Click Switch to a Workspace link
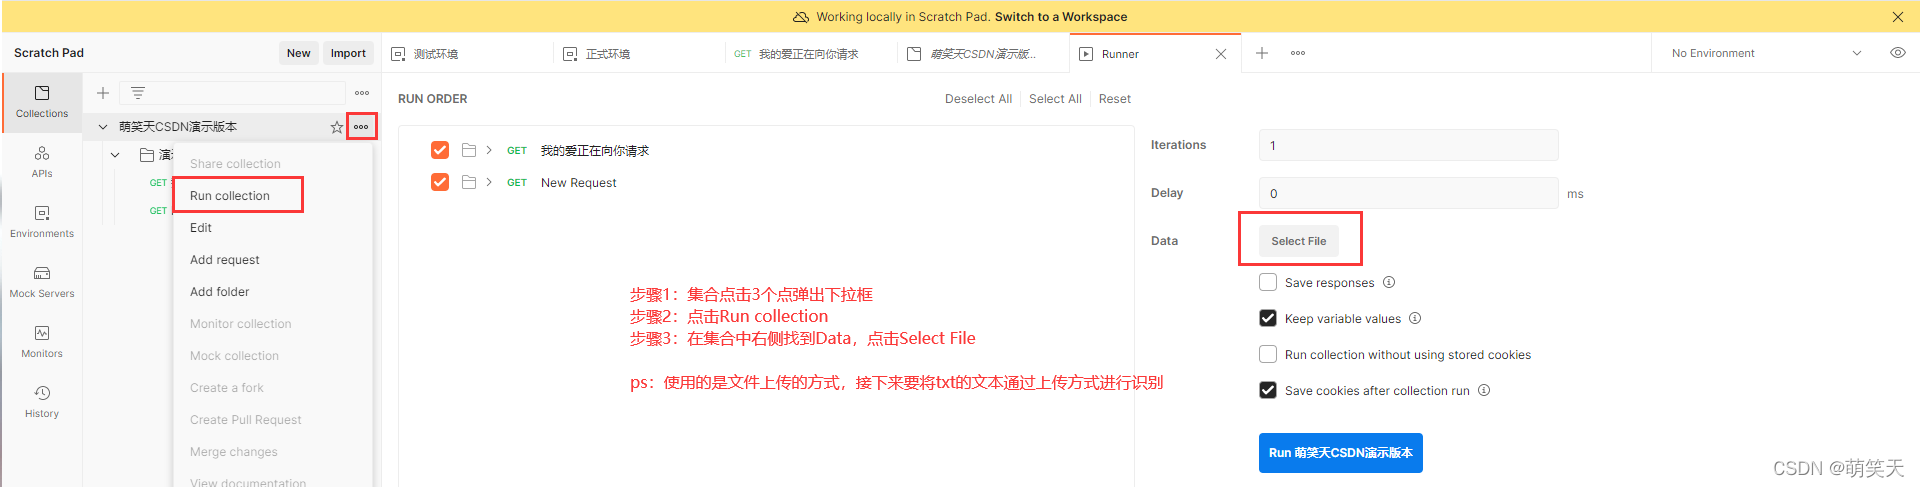The width and height of the screenshot is (1920, 487). click(x=1060, y=17)
